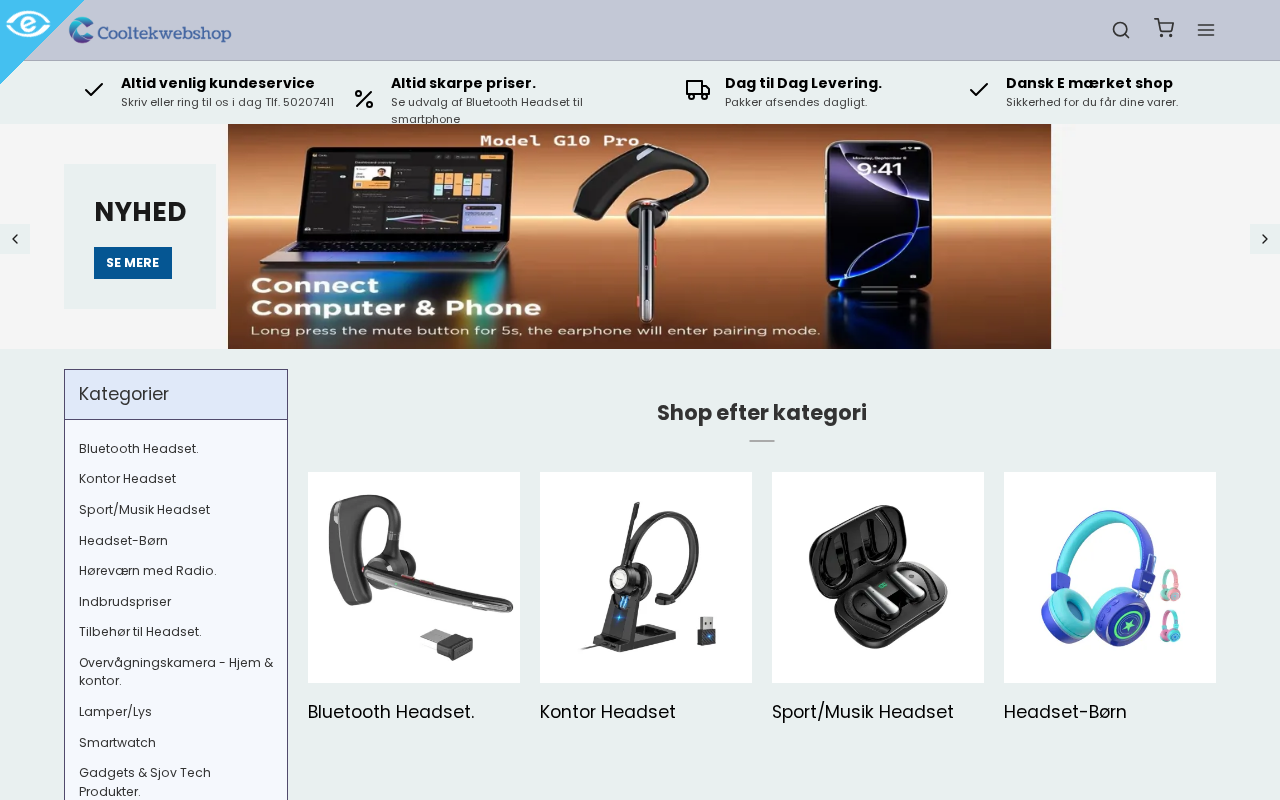The height and width of the screenshot is (800, 1280).
Task: Click the Sport/Musik Headset product image
Action: tap(878, 578)
